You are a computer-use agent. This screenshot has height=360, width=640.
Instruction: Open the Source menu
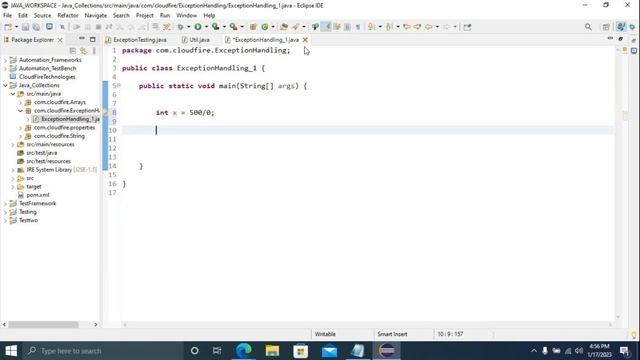(x=42, y=16)
